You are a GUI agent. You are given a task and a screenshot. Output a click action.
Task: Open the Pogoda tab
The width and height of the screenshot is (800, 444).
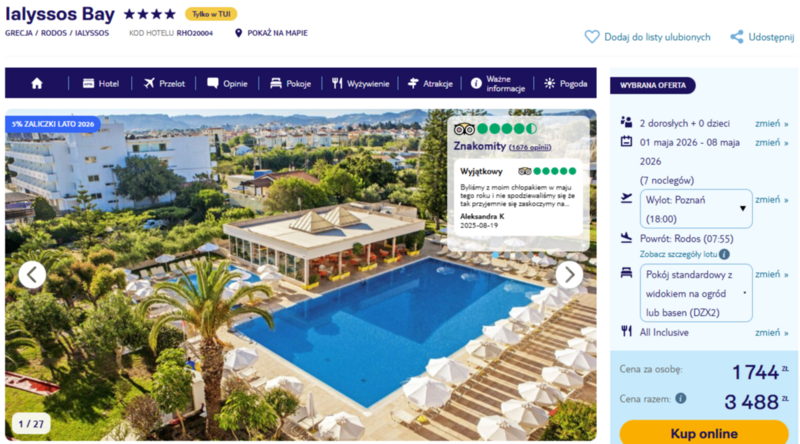[x=566, y=83]
